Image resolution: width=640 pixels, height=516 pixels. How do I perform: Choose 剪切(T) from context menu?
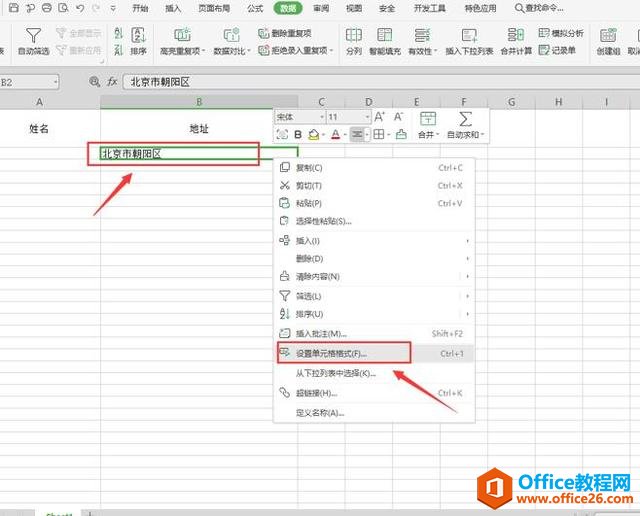pyautogui.click(x=374, y=186)
